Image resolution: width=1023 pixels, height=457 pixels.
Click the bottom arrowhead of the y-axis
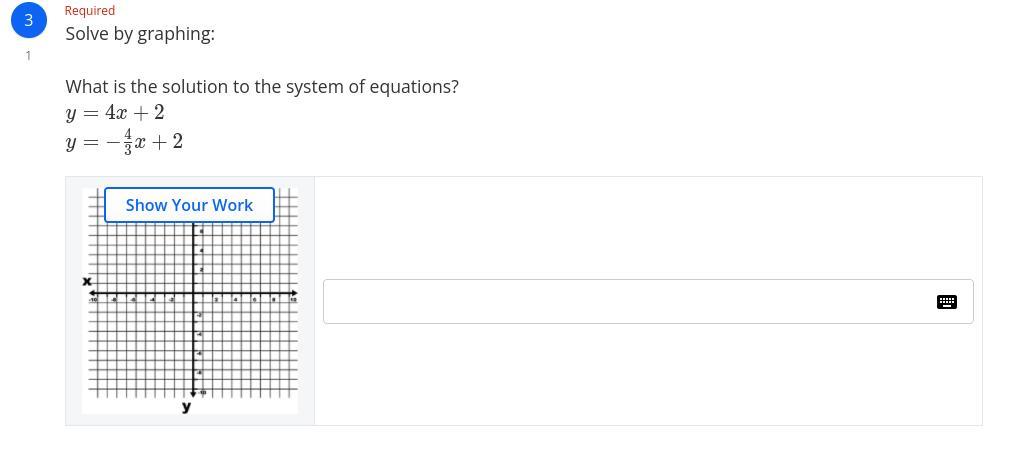(193, 394)
